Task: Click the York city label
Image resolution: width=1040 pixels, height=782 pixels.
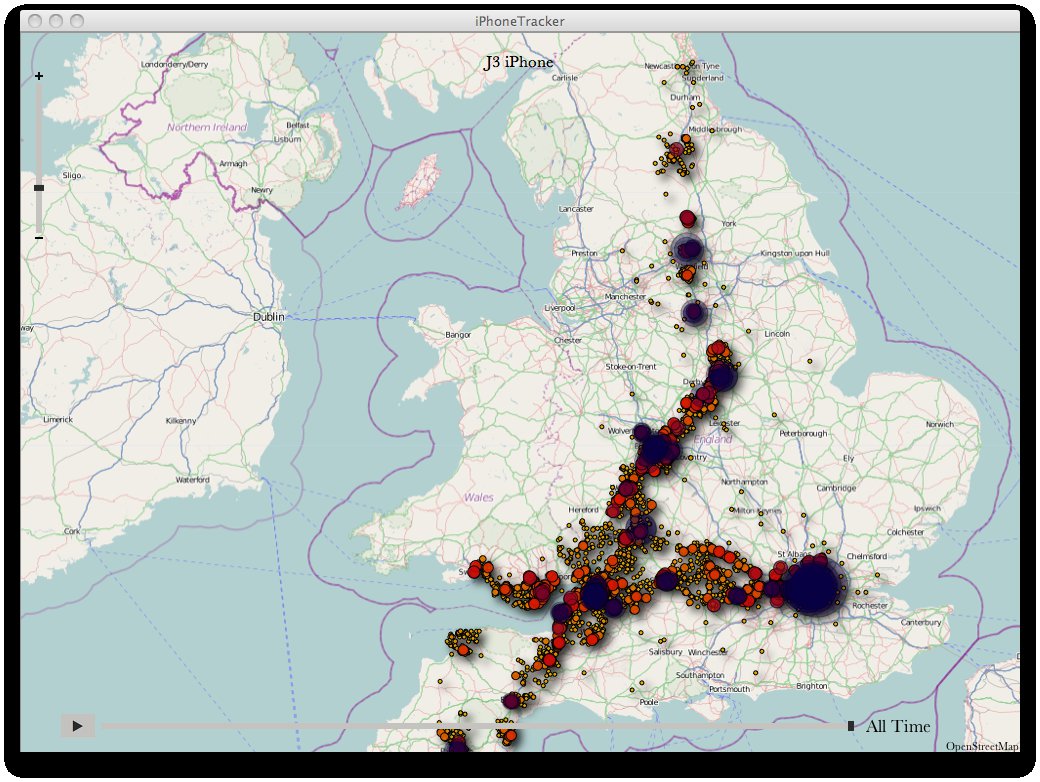Action: coord(729,224)
